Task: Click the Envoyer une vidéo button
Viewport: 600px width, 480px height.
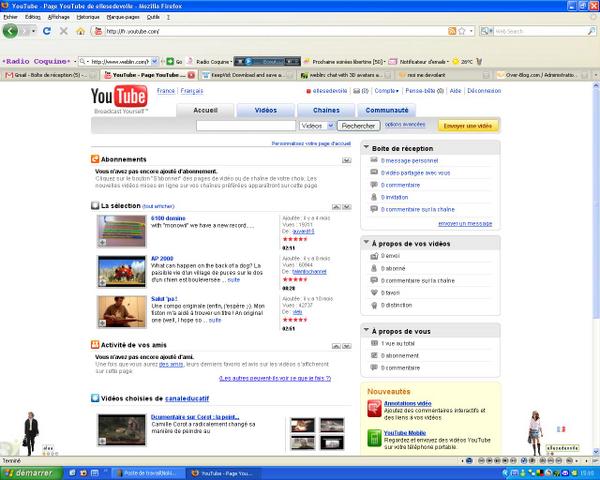Action: click(x=468, y=126)
